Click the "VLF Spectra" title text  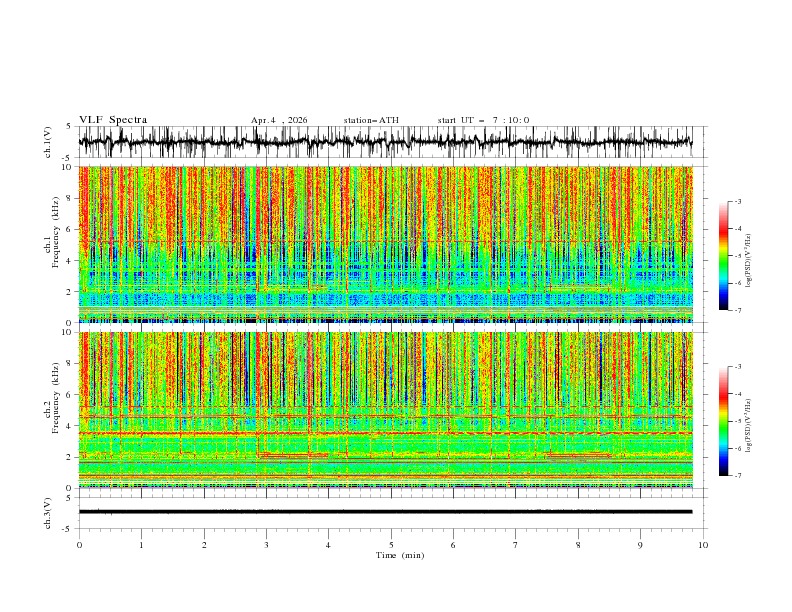pos(113,120)
